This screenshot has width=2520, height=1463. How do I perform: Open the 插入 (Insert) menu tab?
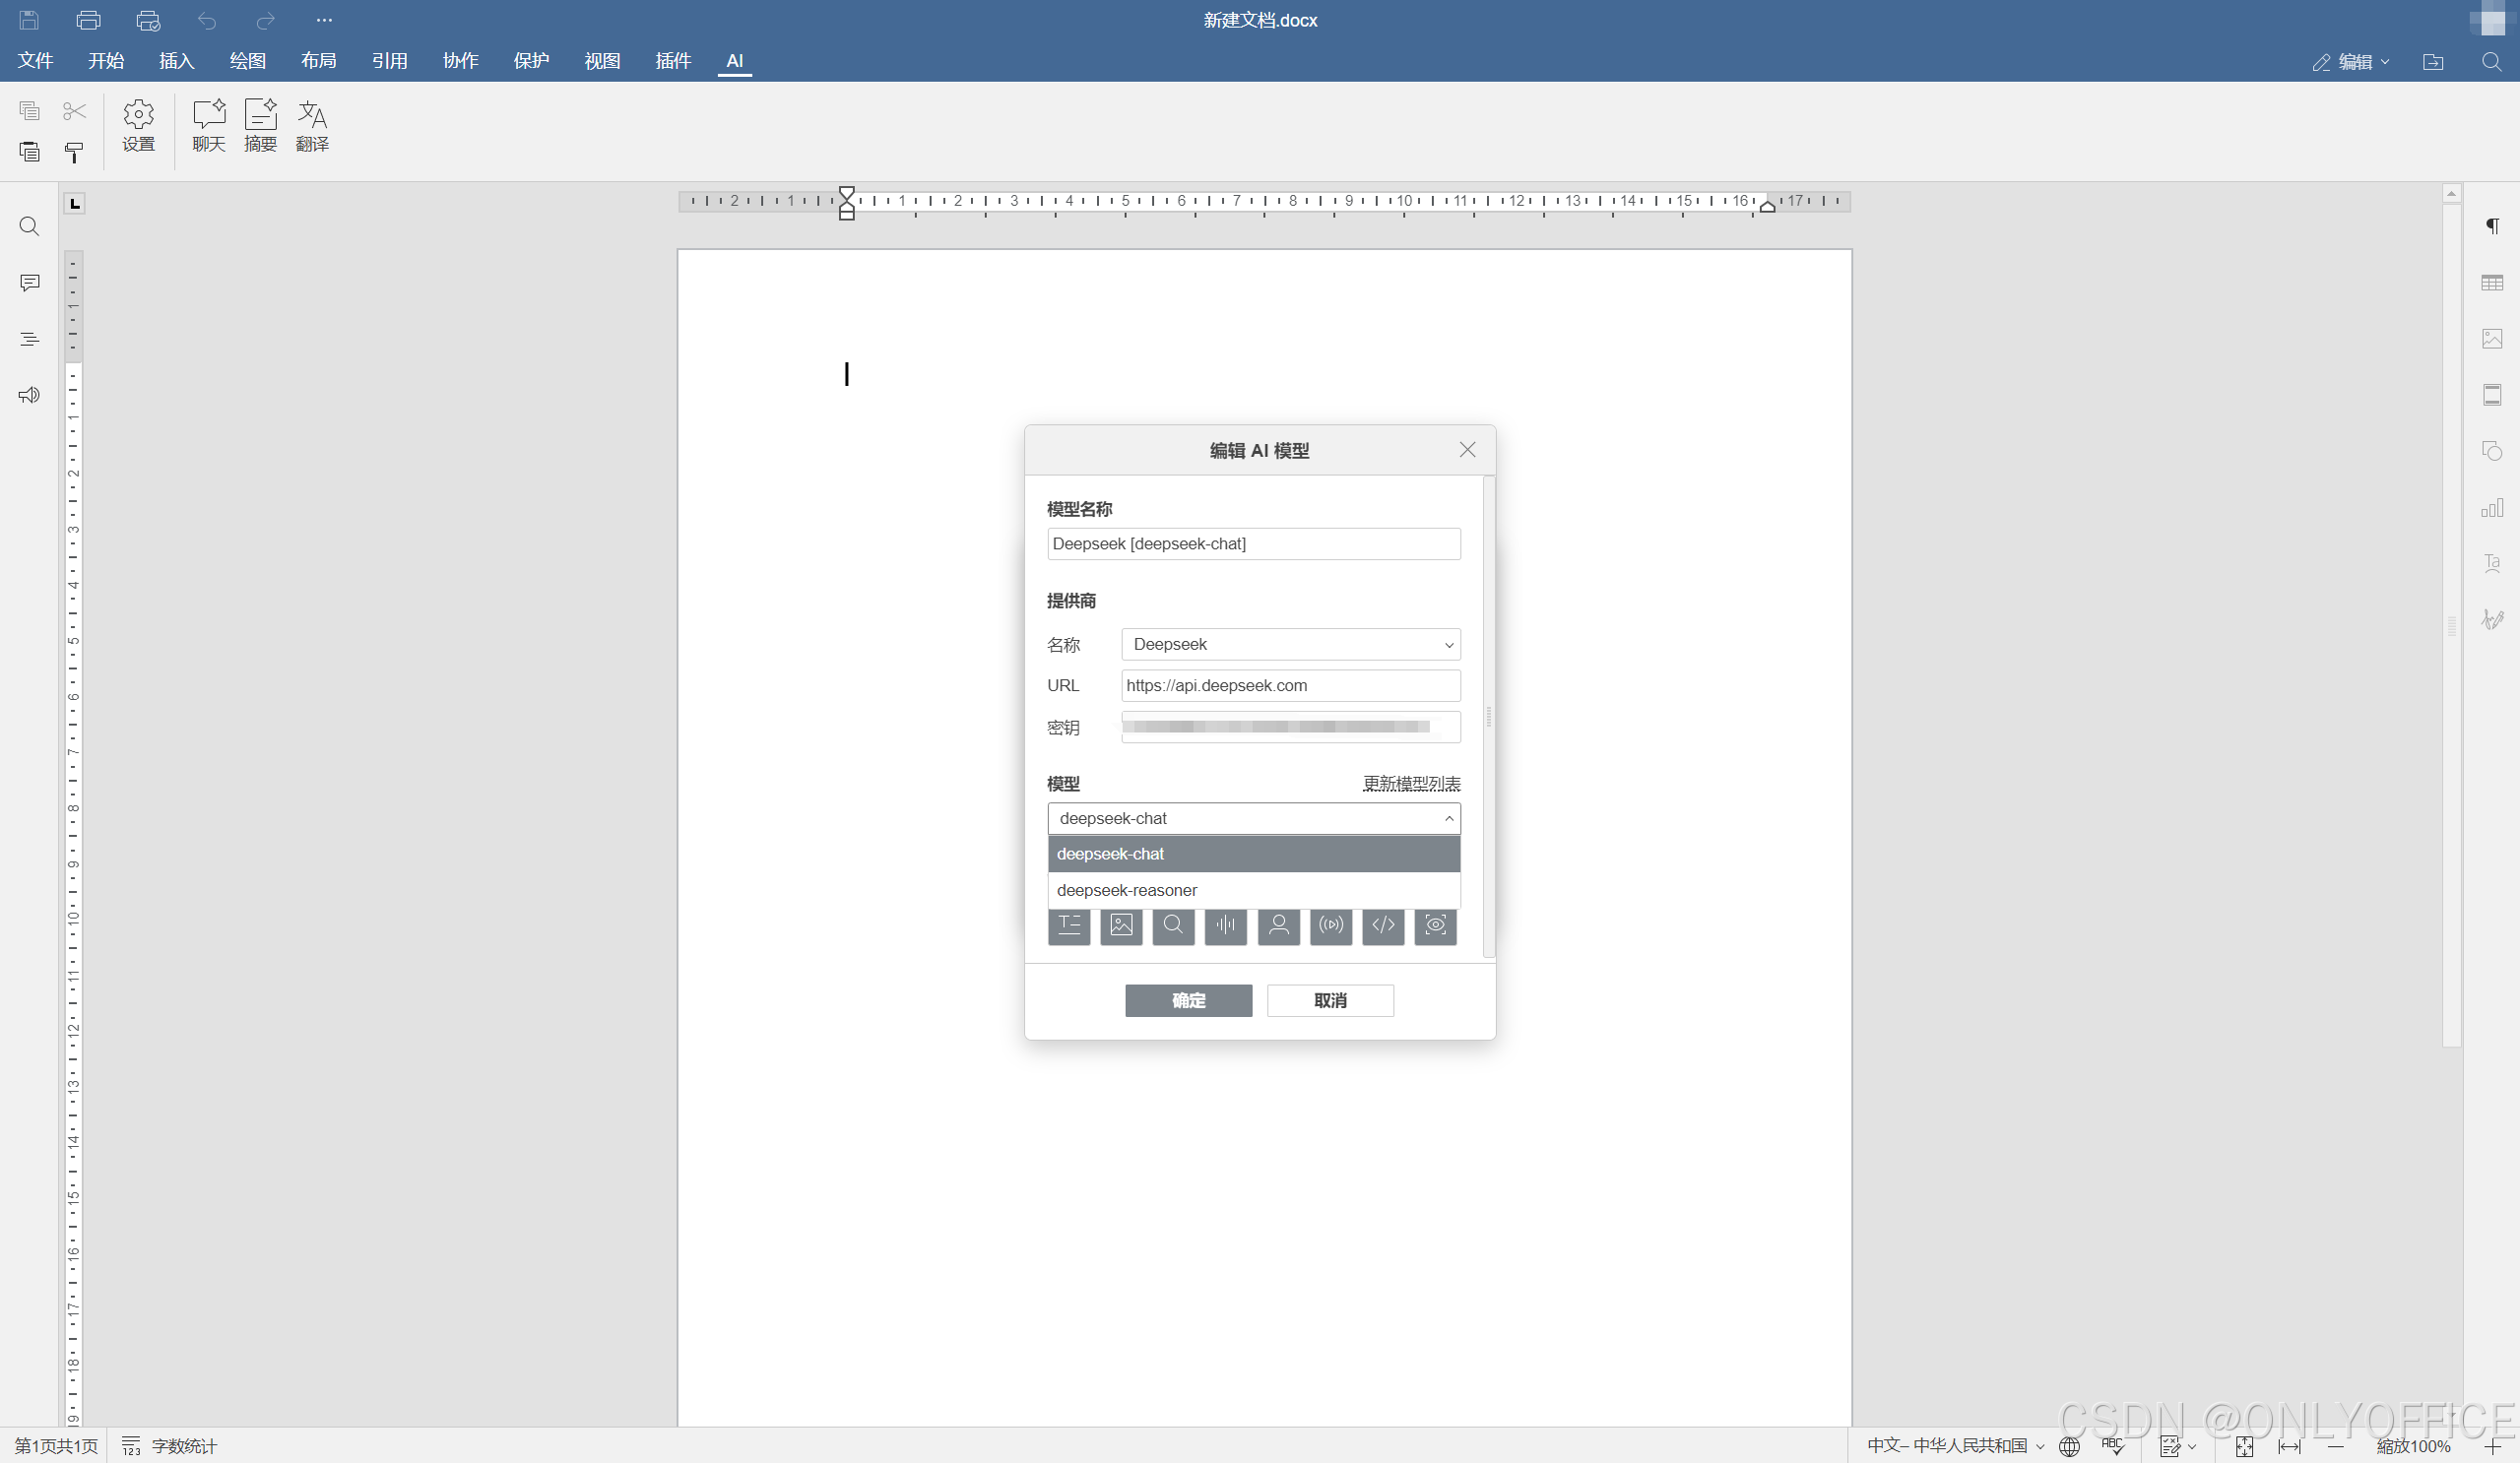point(176,61)
